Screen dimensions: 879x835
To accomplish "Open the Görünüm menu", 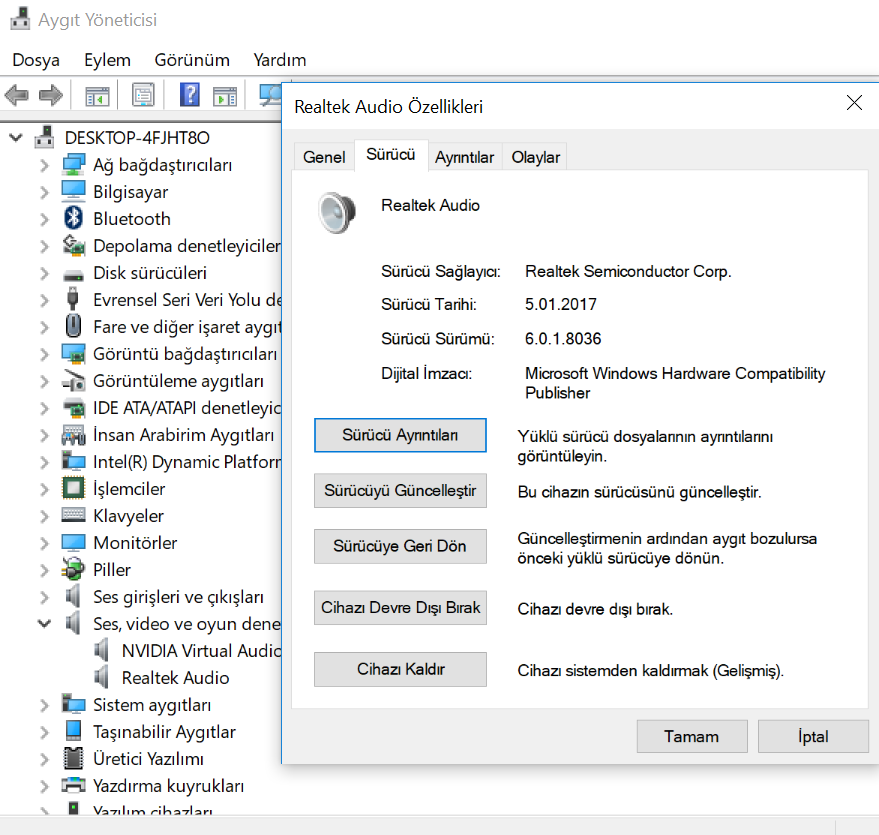I will (x=192, y=60).
